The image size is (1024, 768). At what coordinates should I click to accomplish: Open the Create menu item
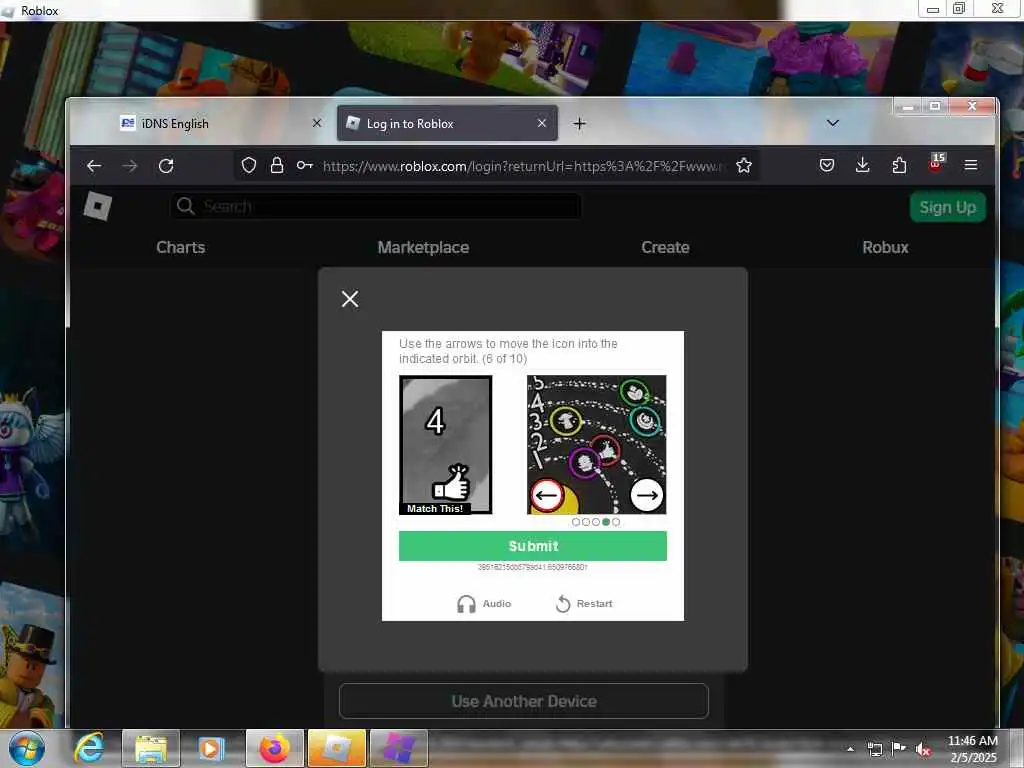coord(665,248)
